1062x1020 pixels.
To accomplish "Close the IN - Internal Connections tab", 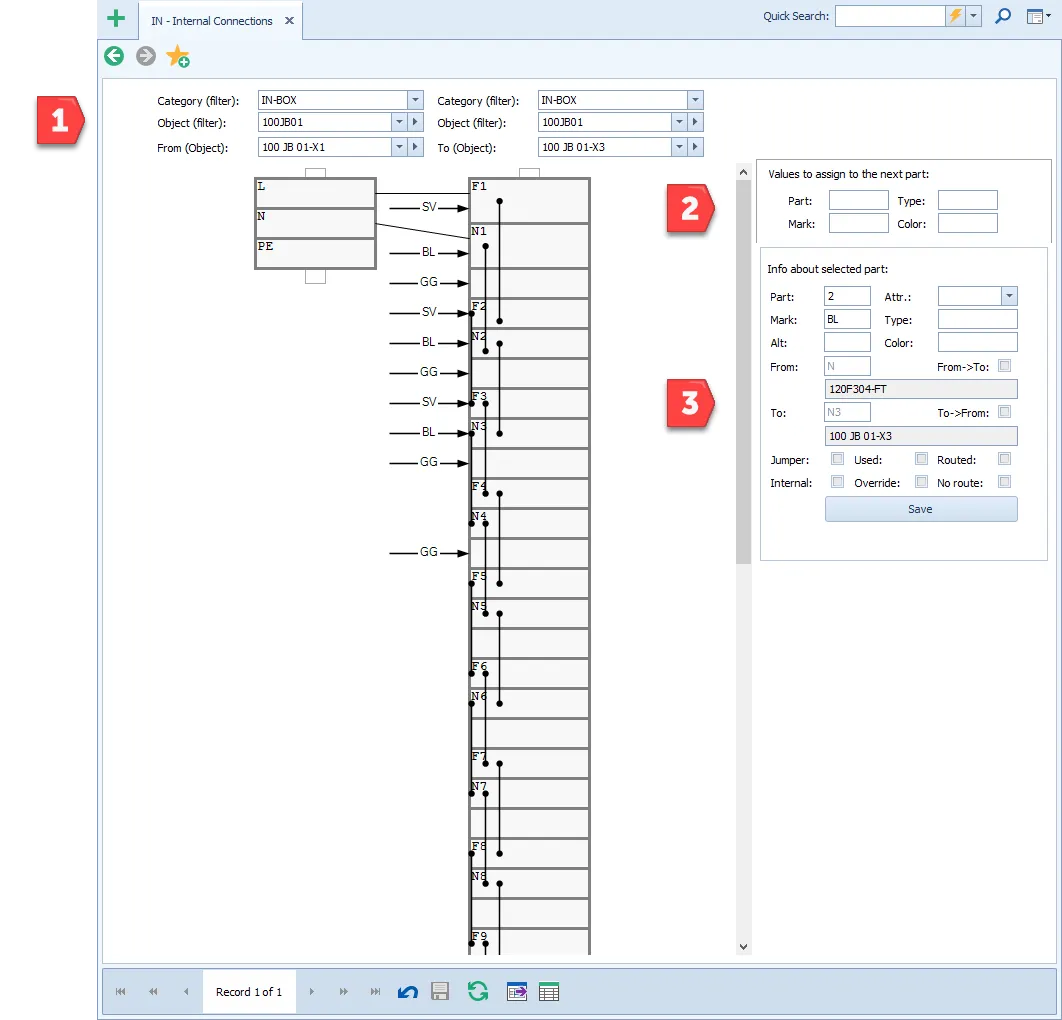I will 289,20.
